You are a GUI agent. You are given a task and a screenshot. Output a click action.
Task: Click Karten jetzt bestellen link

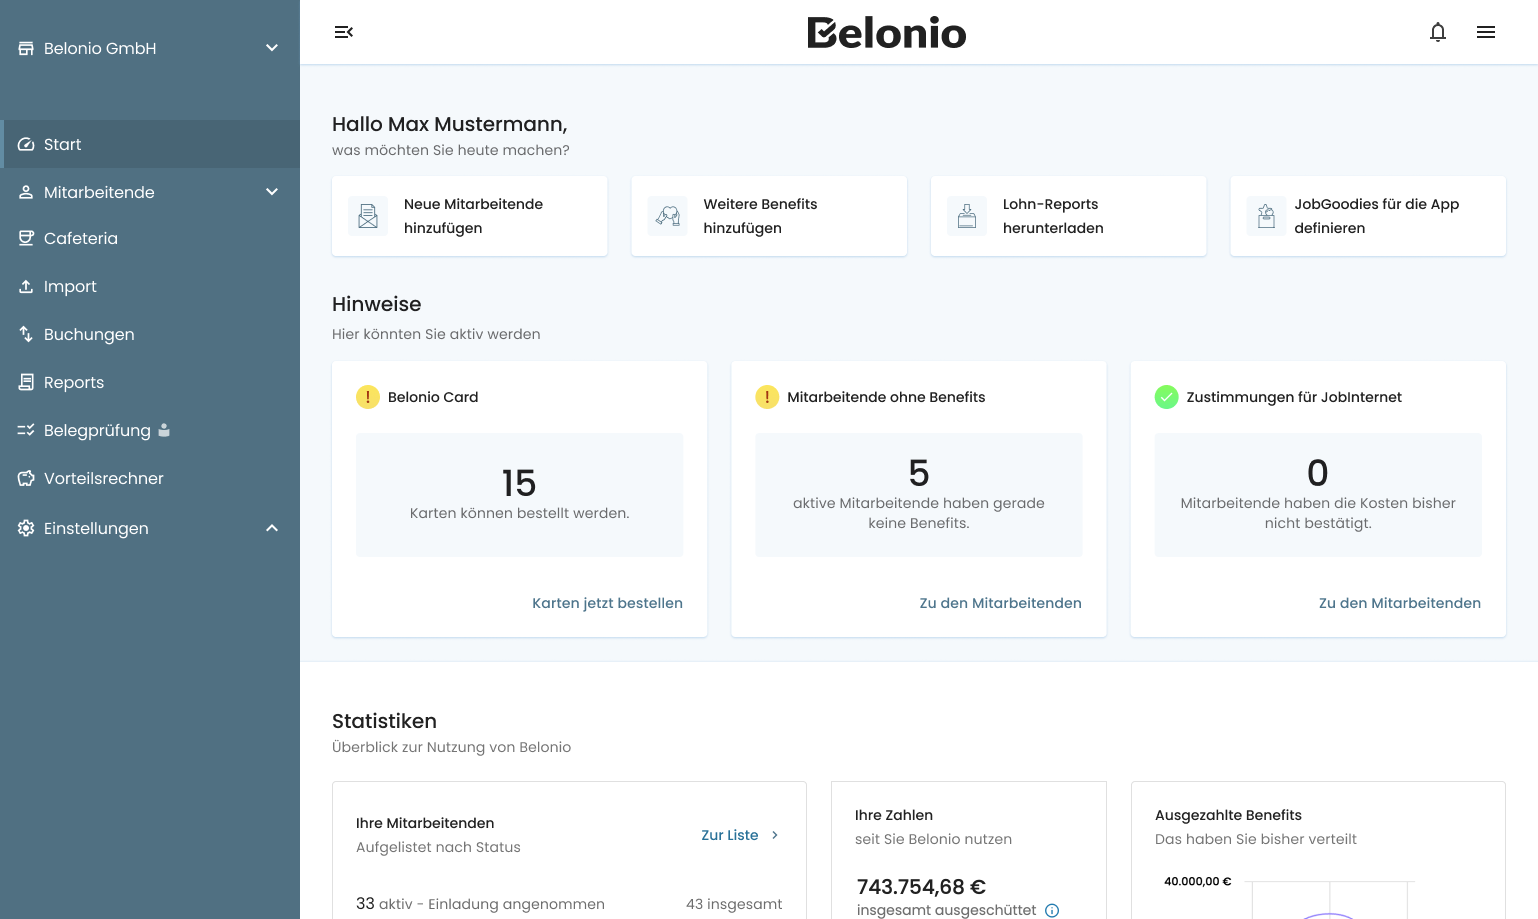(x=607, y=603)
